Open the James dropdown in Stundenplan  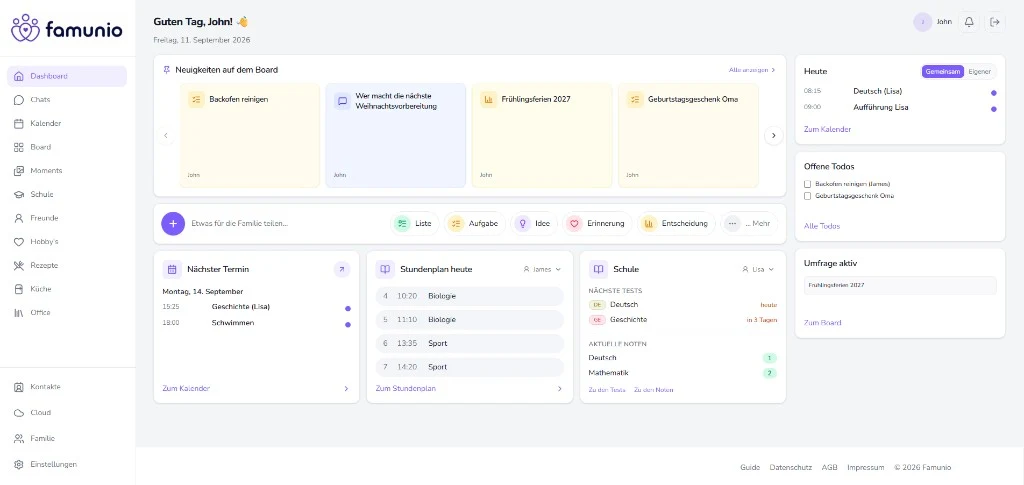[x=542, y=269]
